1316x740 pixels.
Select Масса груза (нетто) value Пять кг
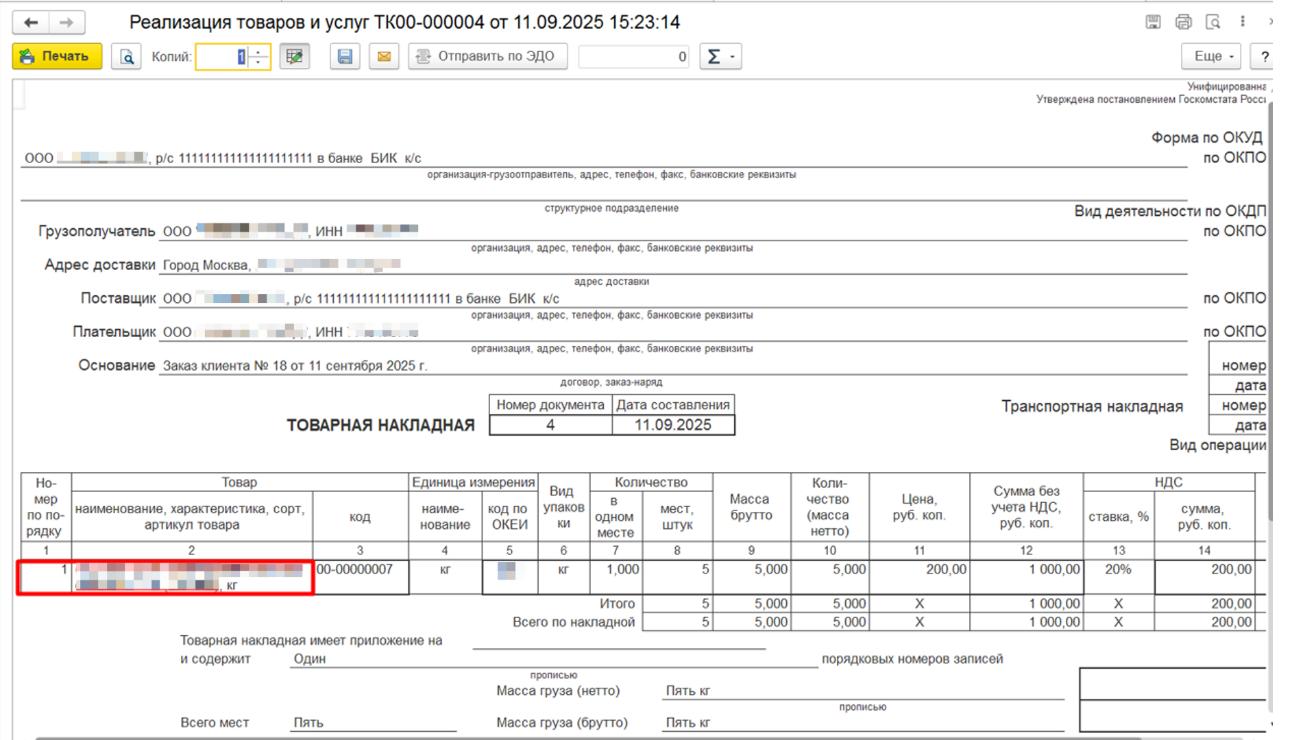tap(688, 691)
